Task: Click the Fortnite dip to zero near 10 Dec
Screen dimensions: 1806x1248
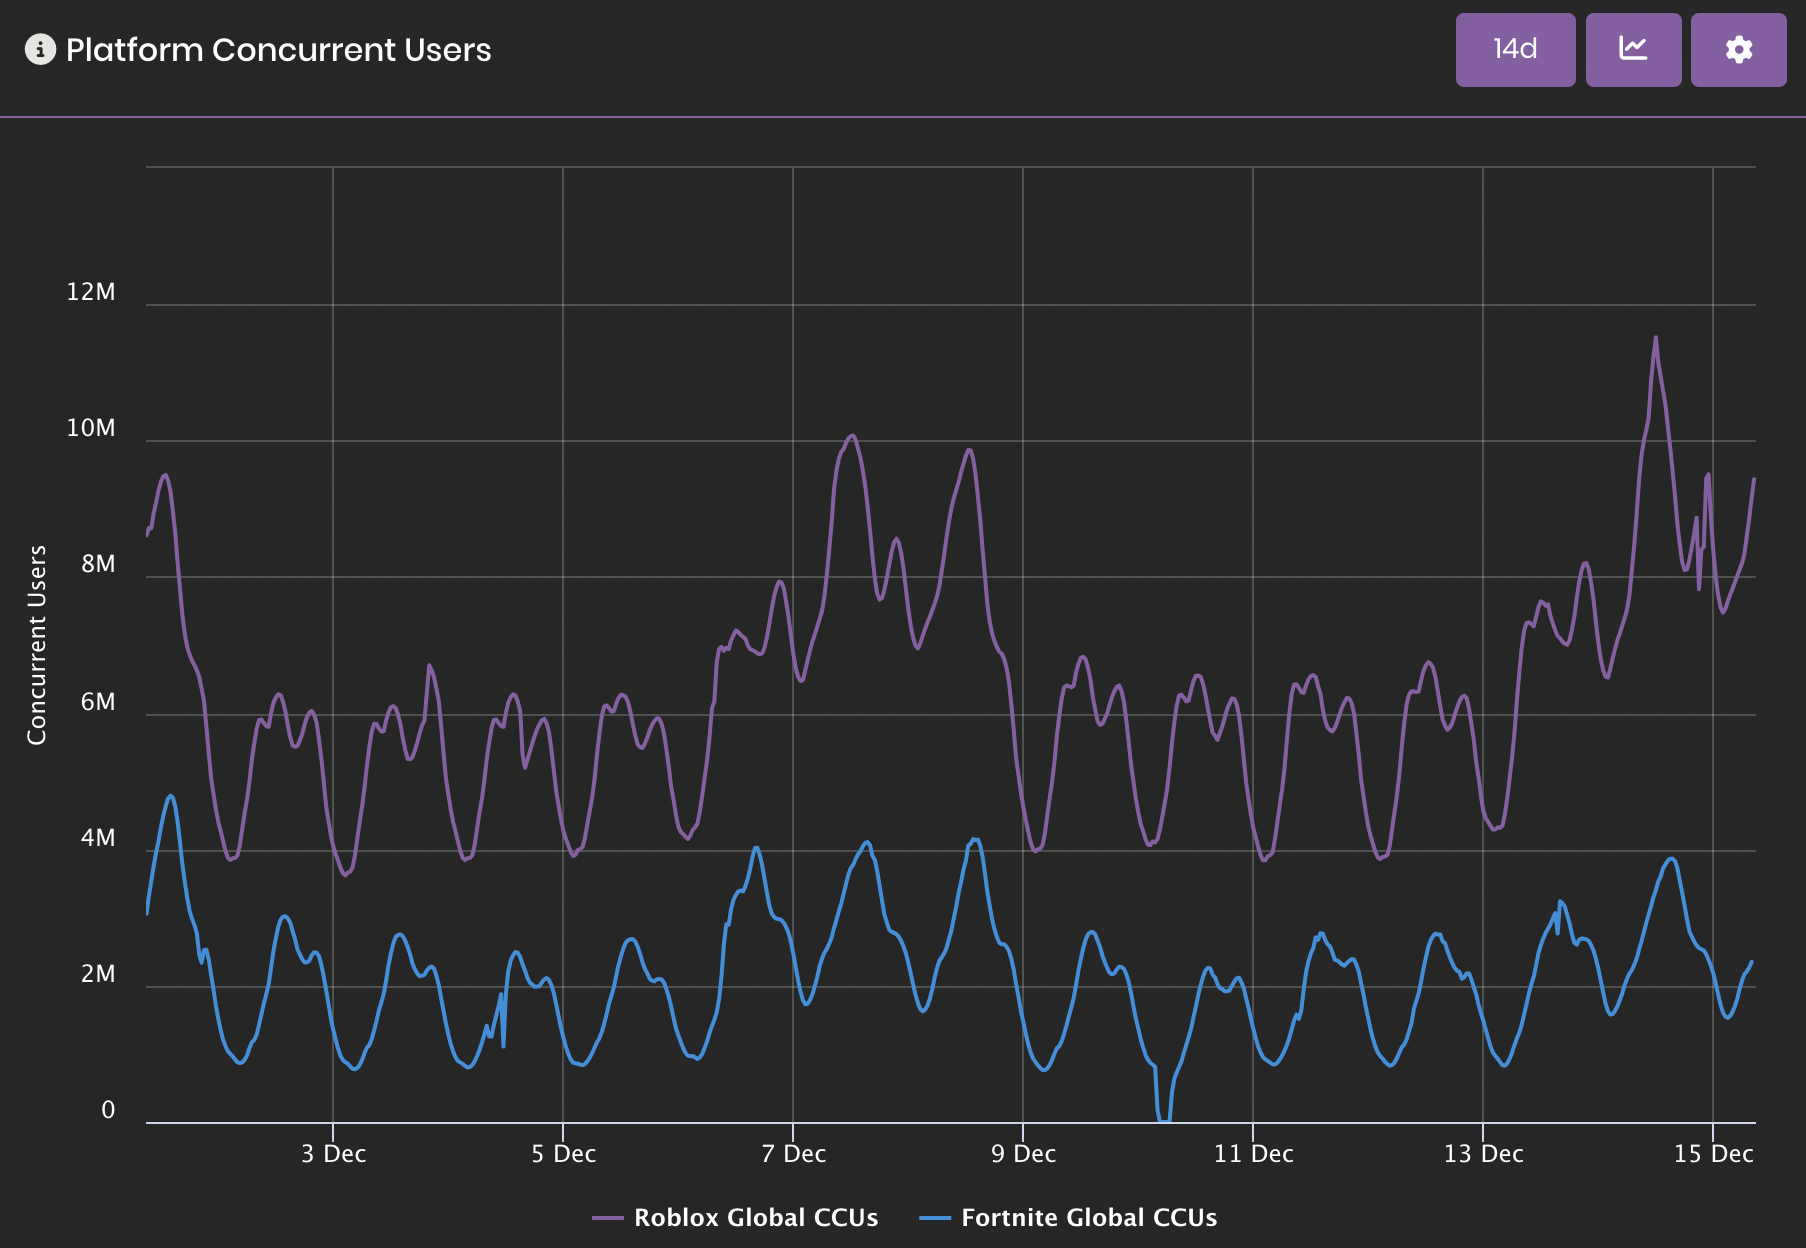Action: tap(1164, 1120)
